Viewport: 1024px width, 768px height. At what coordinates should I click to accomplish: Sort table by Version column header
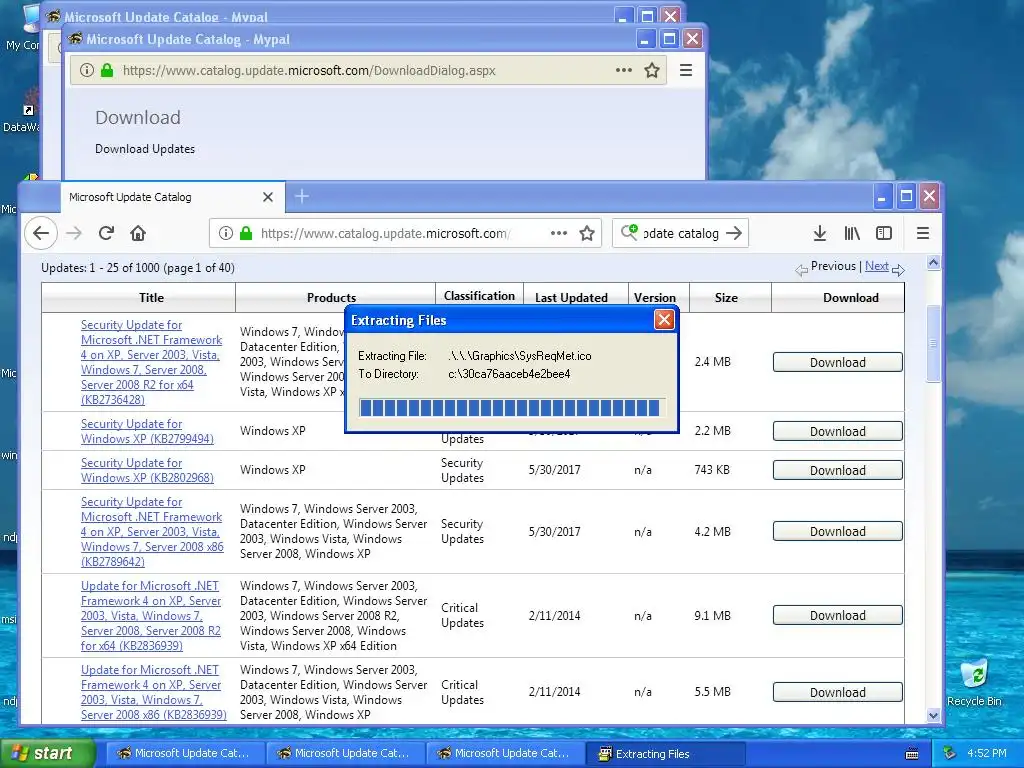pos(655,297)
